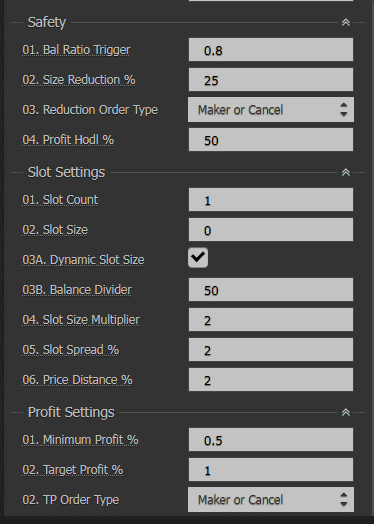This screenshot has height=524, width=374.
Task: Collapse the Slot Settings section chevron
Action: pos(346,172)
